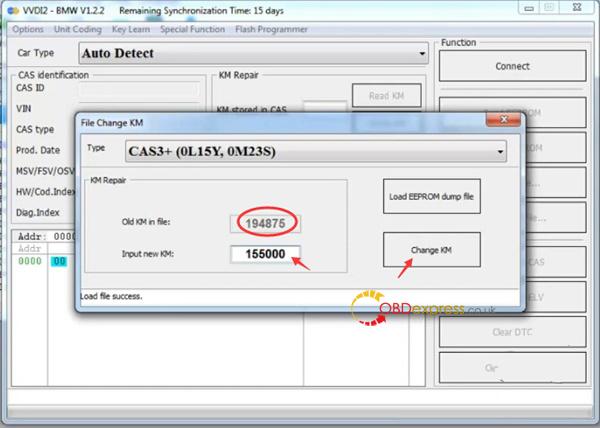The height and width of the screenshot is (428, 600).
Task: Click the CAS ID field
Action: click(139, 90)
